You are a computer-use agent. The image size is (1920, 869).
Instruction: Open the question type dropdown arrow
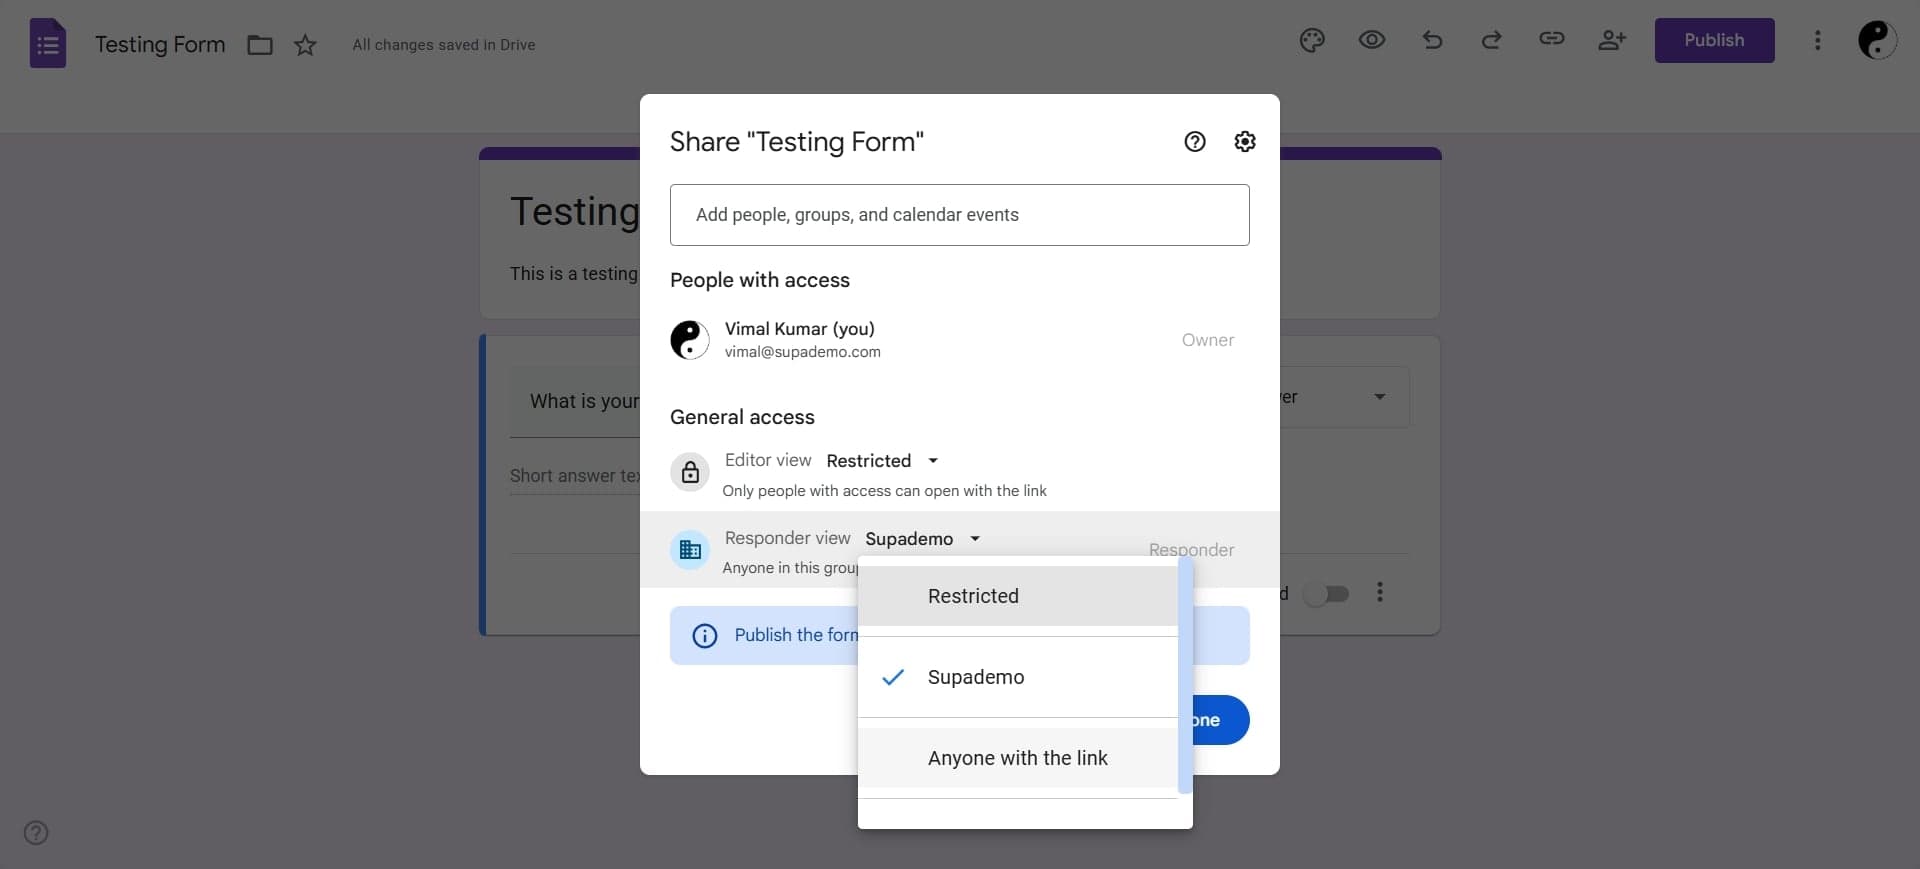(1379, 397)
